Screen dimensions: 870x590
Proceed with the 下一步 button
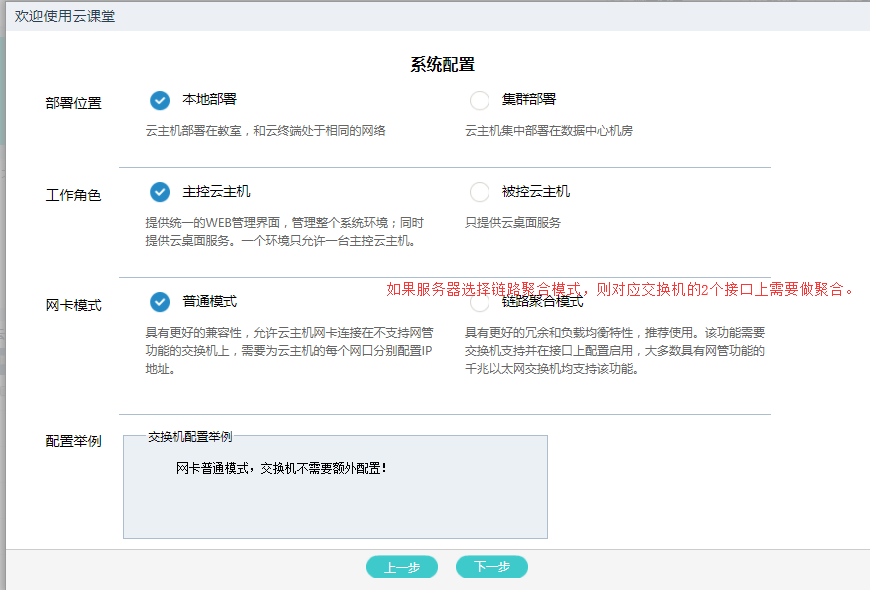[492, 567]
